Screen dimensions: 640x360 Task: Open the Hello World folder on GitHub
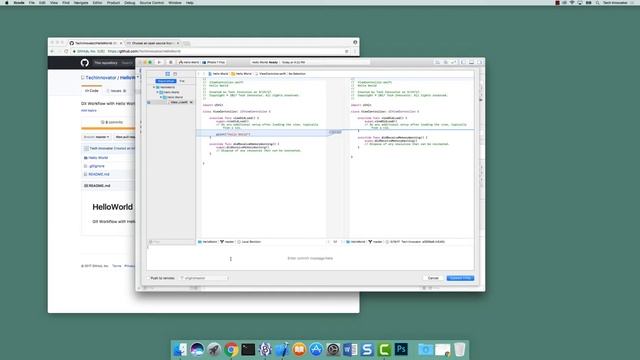pos(98,158)
